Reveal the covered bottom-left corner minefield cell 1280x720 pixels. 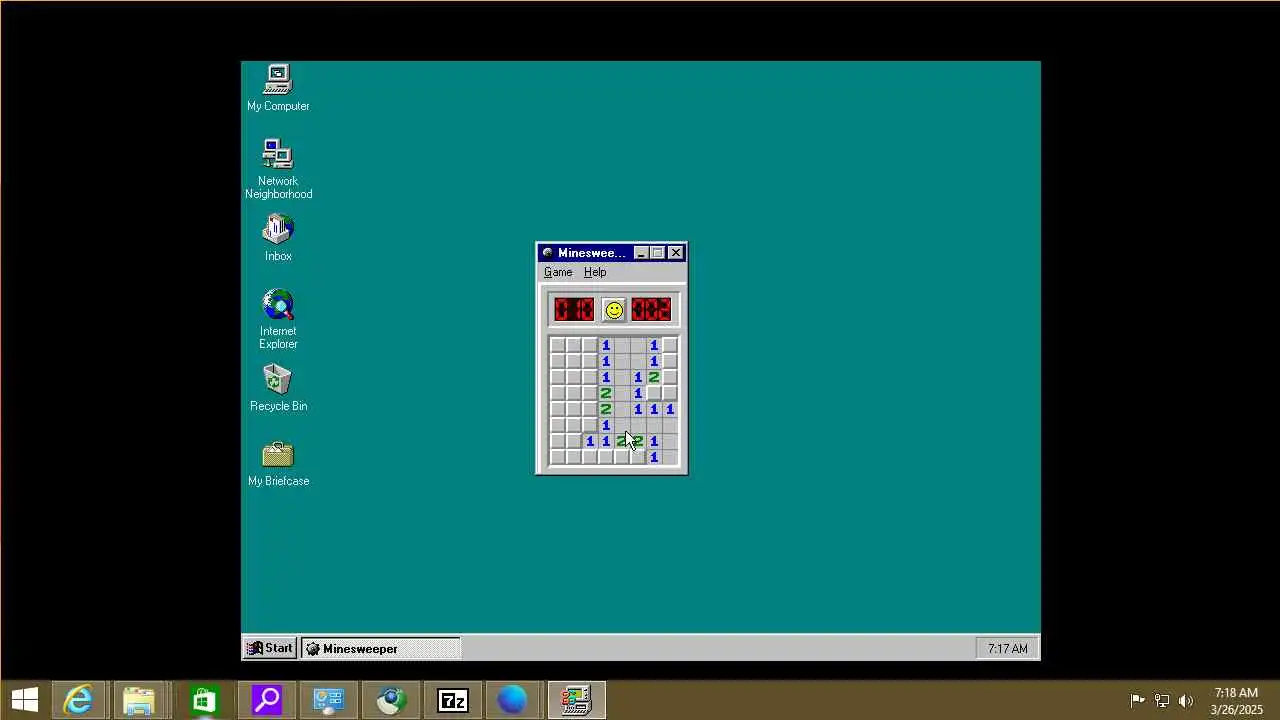(x=558, y=457)
